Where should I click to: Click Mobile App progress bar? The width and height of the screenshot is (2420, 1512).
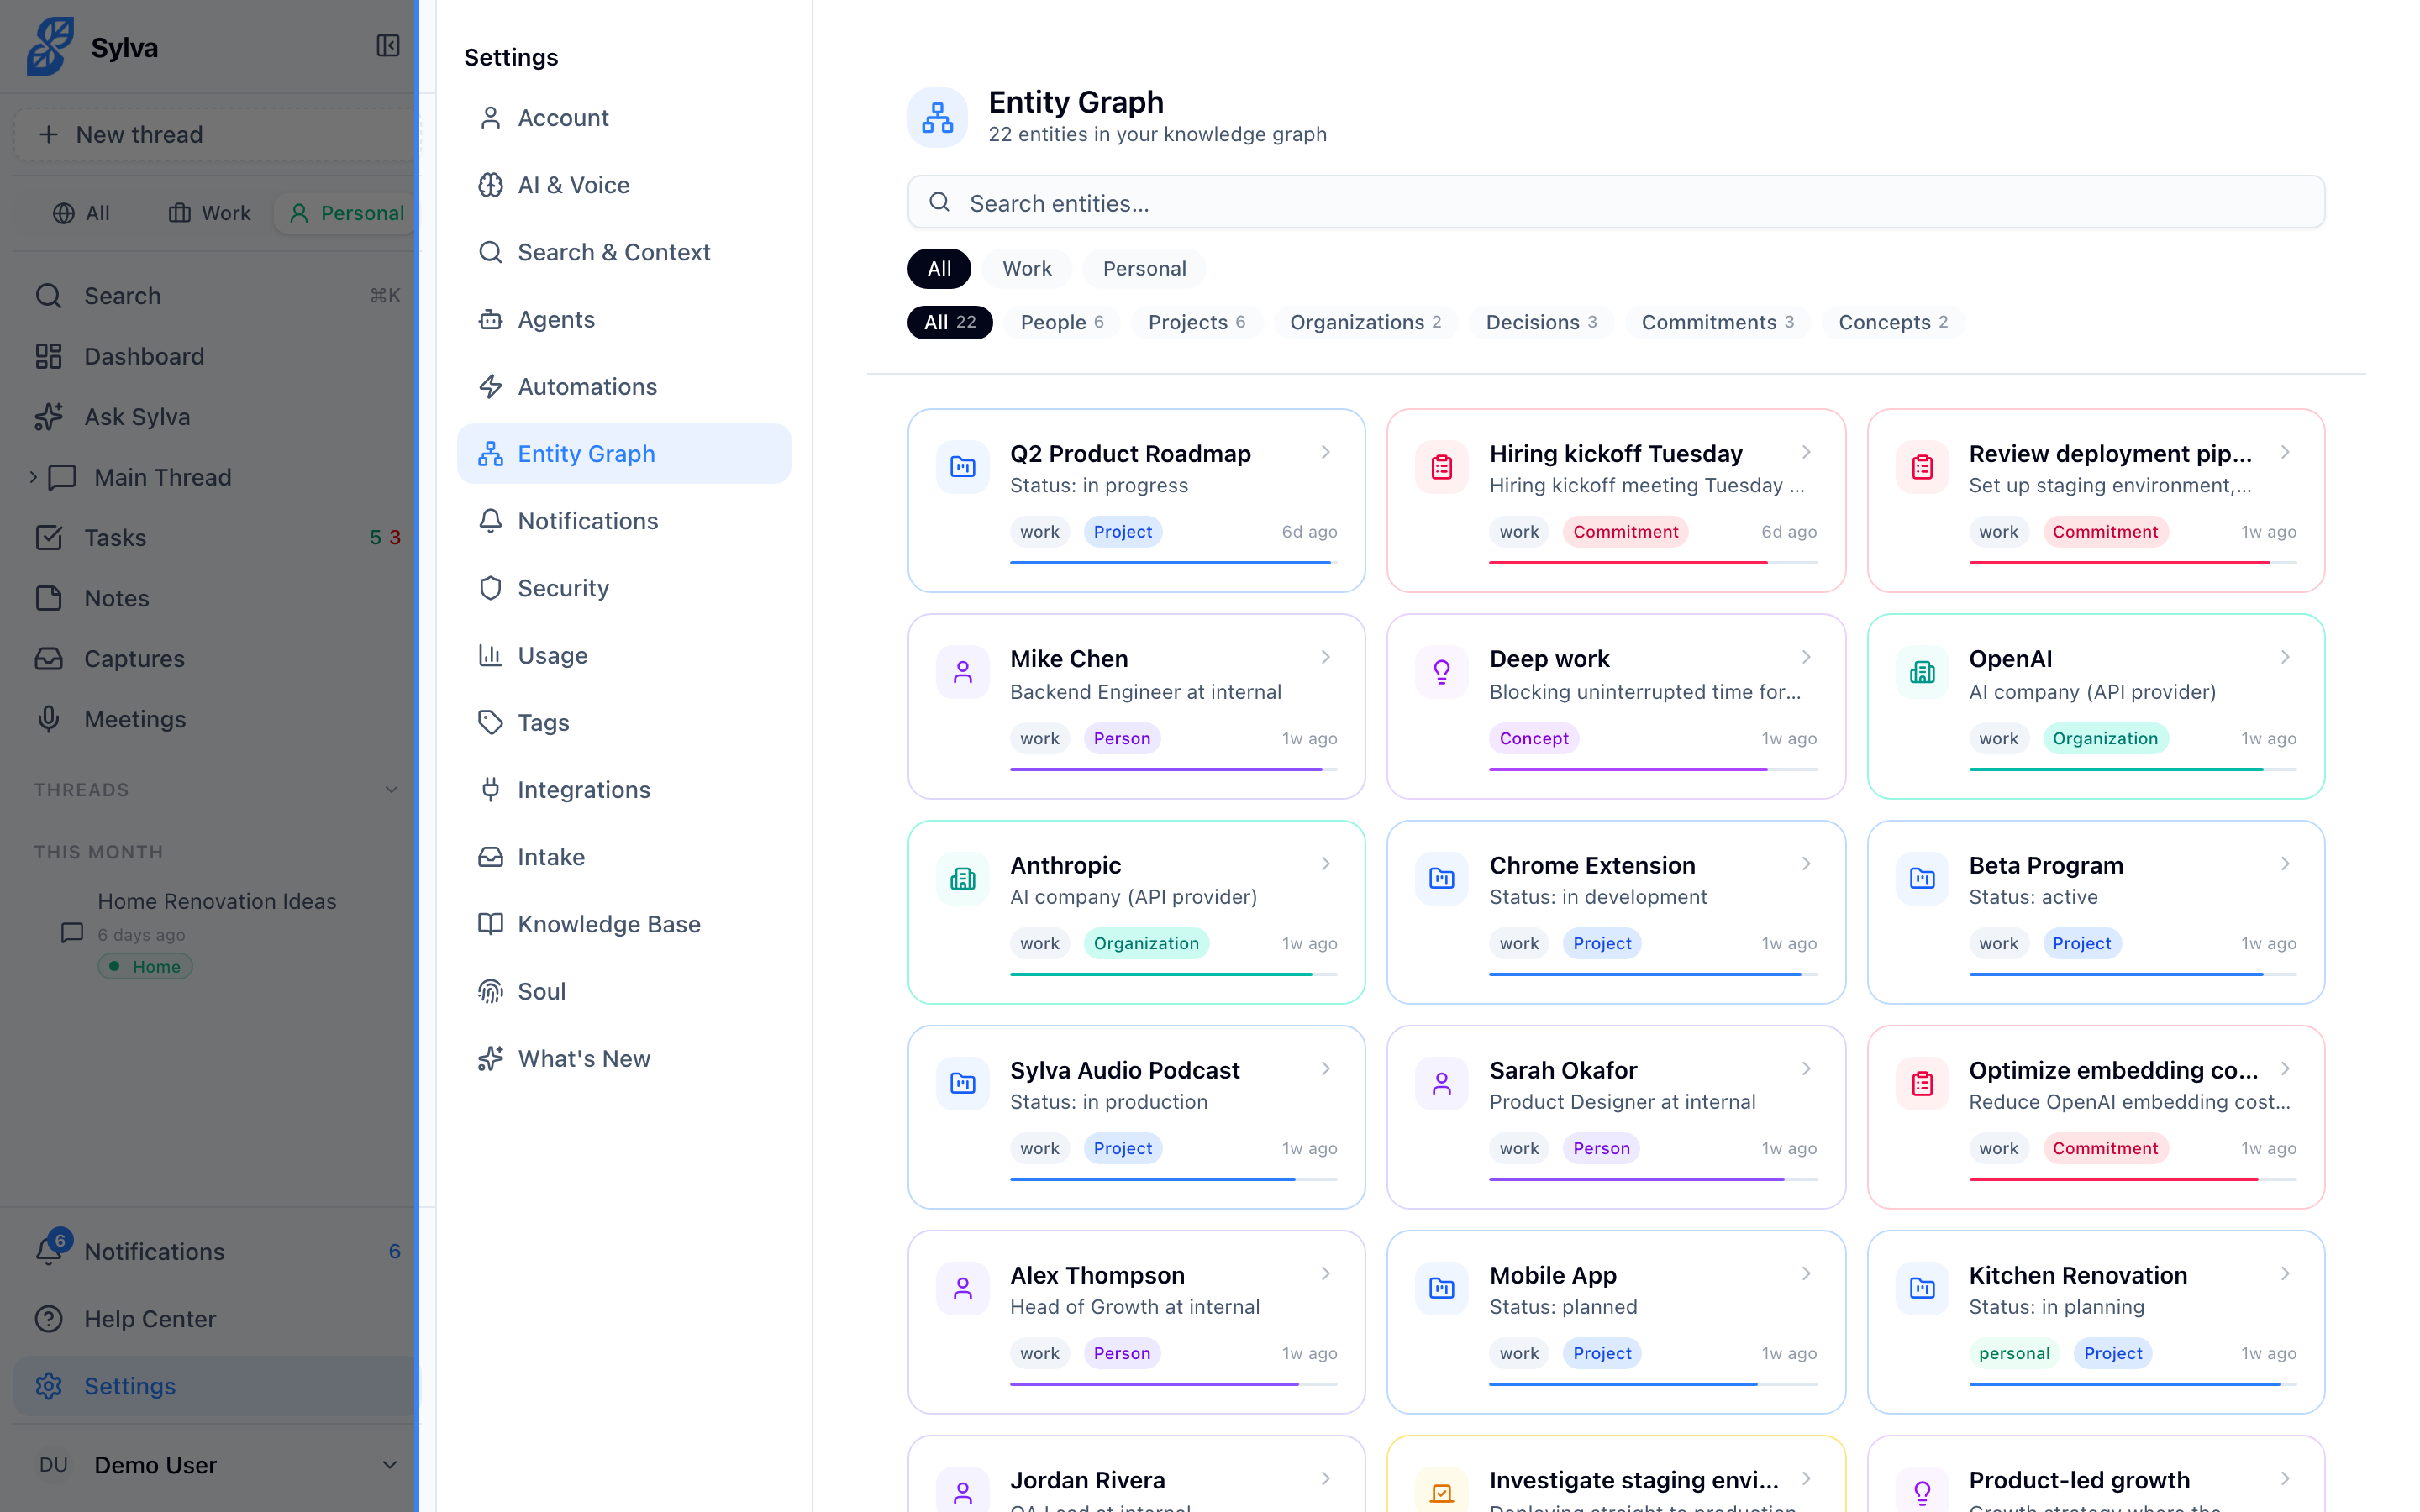coord(1653,1384)
